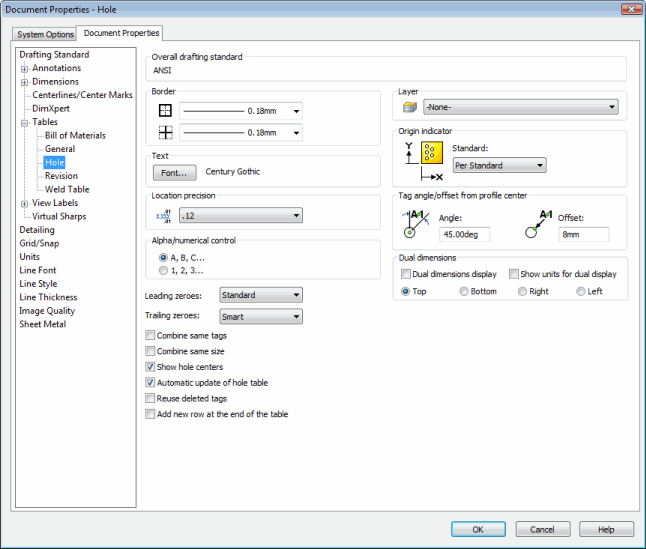Select Hole under Tables
Image resolution: width=646 pixels, height=549 pixels.
[54, 162]
